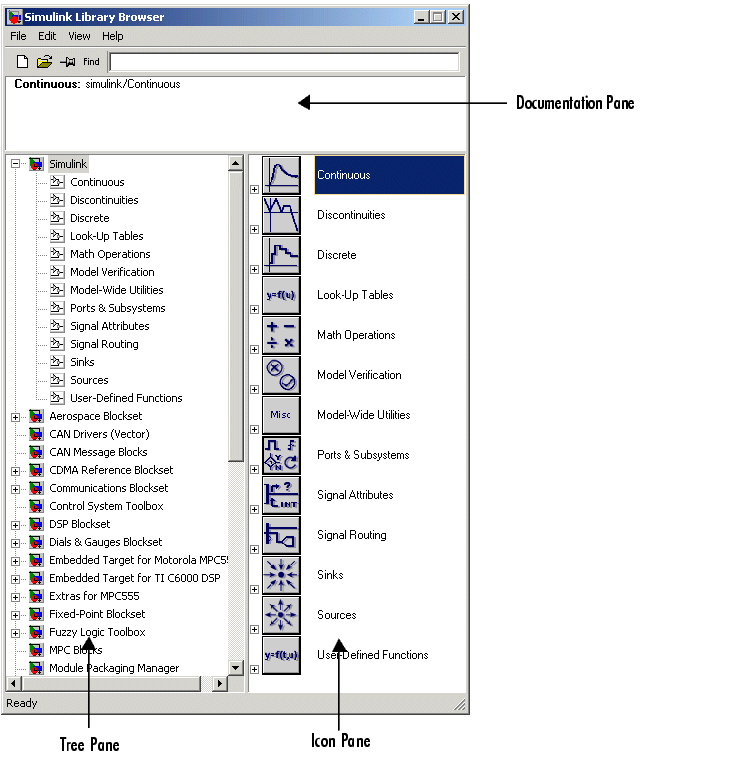Expand the Aerospace Blockset node
The height and width of the screenshot is (767, 750).
[16, 417]
